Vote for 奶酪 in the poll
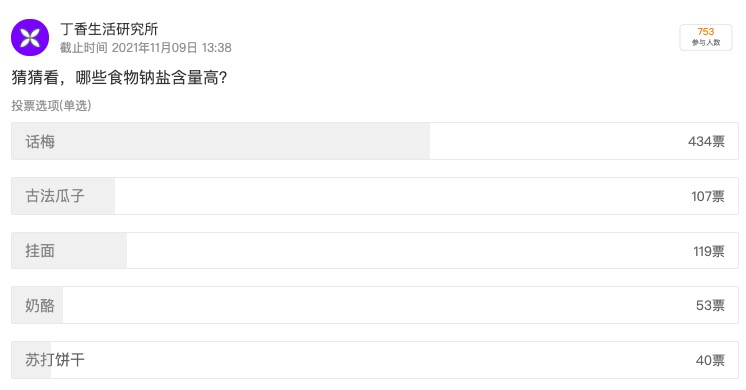 coord(375,305)
